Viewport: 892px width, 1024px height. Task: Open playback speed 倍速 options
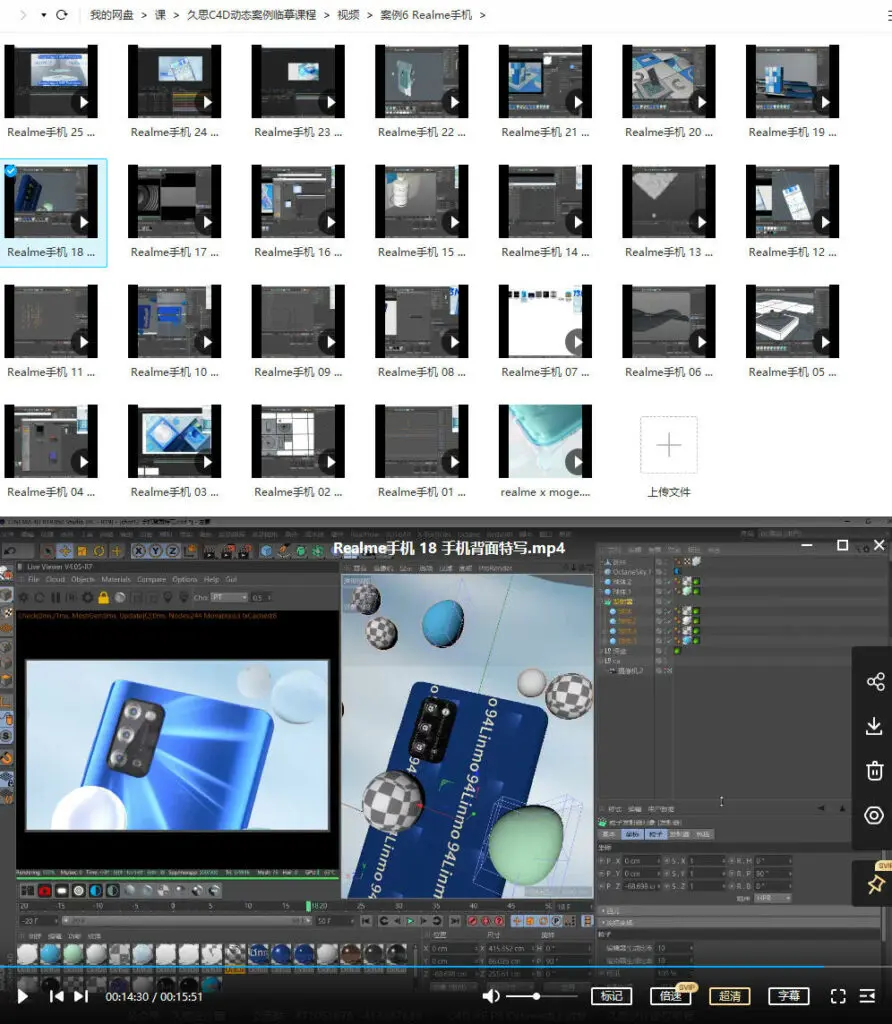[x=671, y=996]
